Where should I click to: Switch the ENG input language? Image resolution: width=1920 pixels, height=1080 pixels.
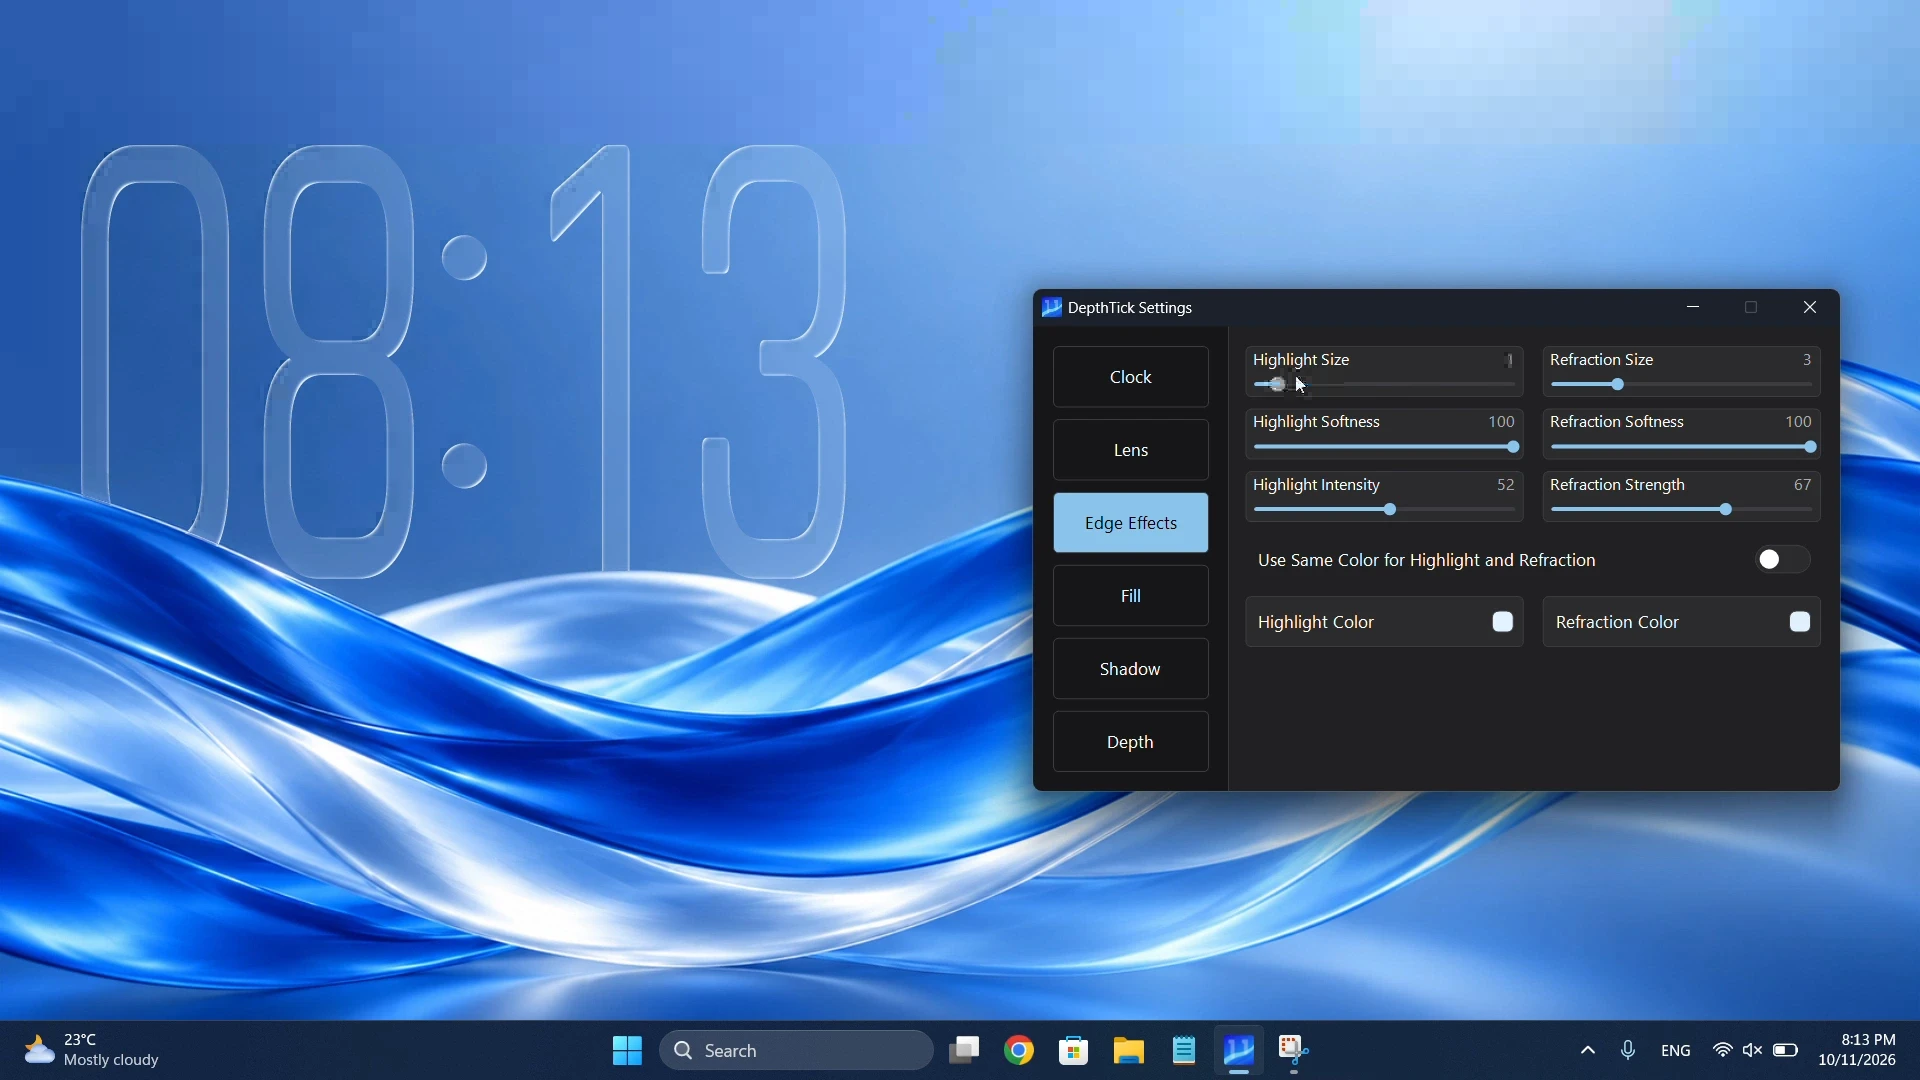click(1677, 1051)
